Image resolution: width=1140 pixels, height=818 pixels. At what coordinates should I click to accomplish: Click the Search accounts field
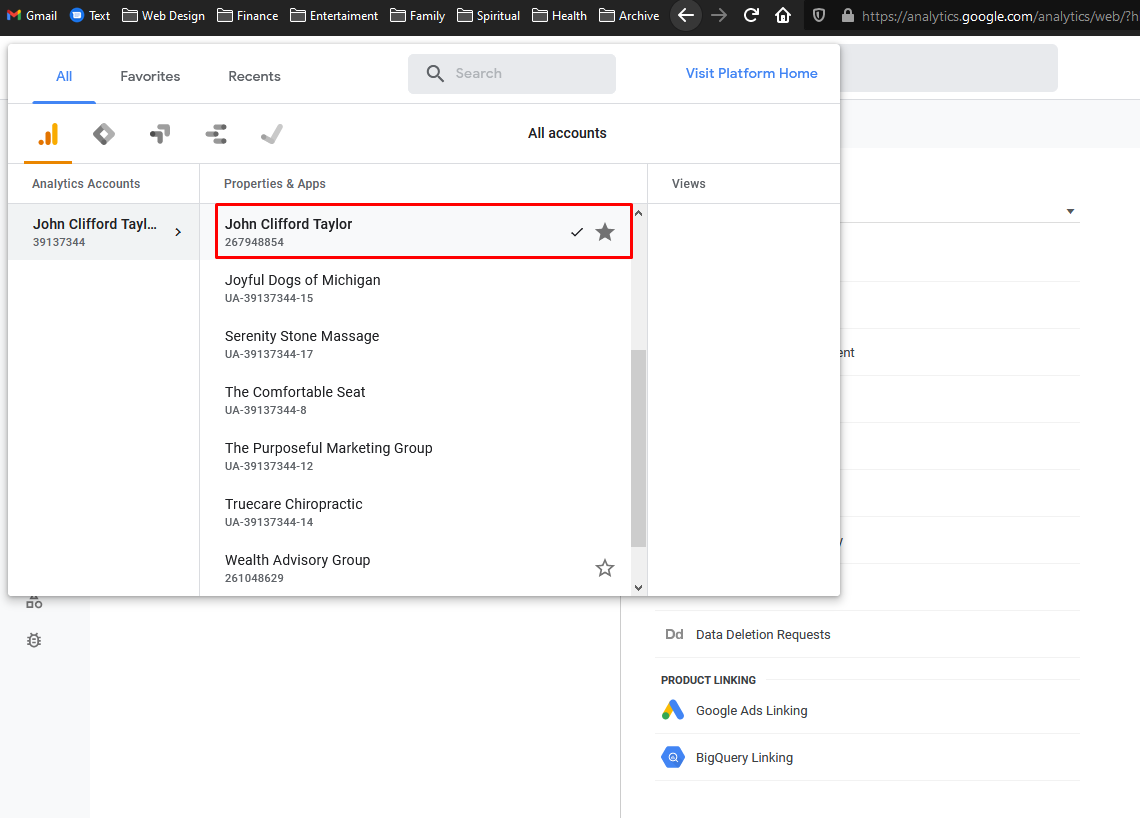click(512, 73)
